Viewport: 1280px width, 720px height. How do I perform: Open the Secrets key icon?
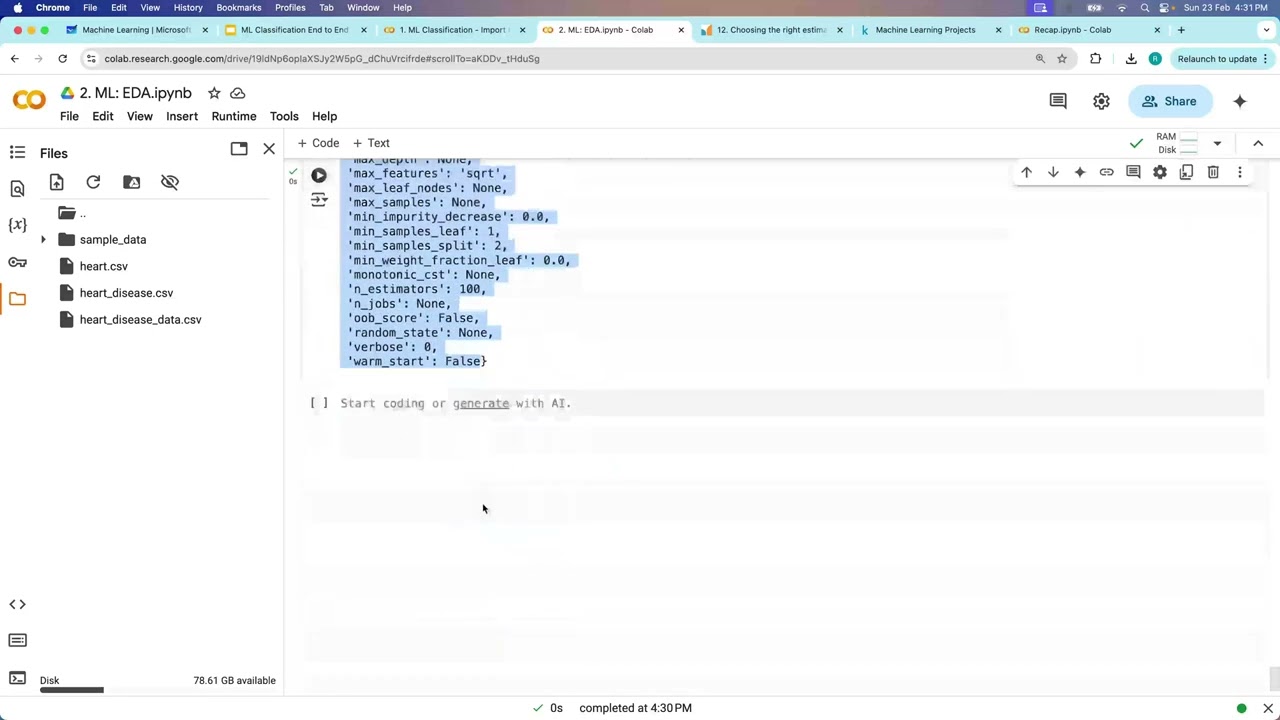tap(17, 262)
